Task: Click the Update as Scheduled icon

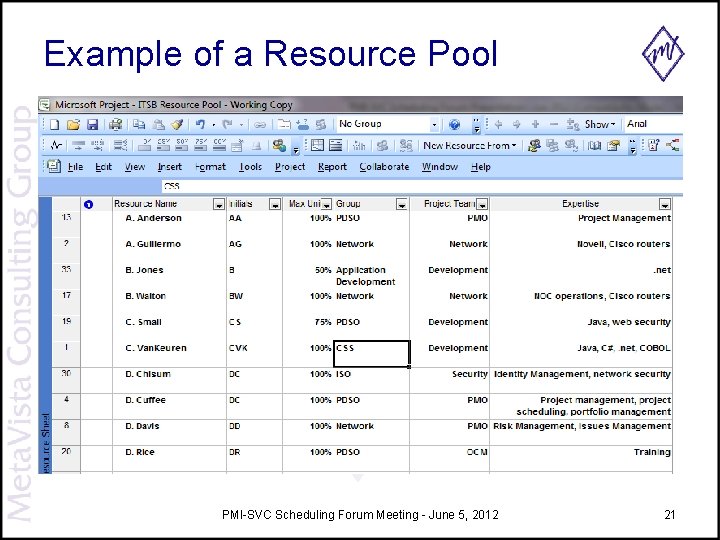Action: 79,146
